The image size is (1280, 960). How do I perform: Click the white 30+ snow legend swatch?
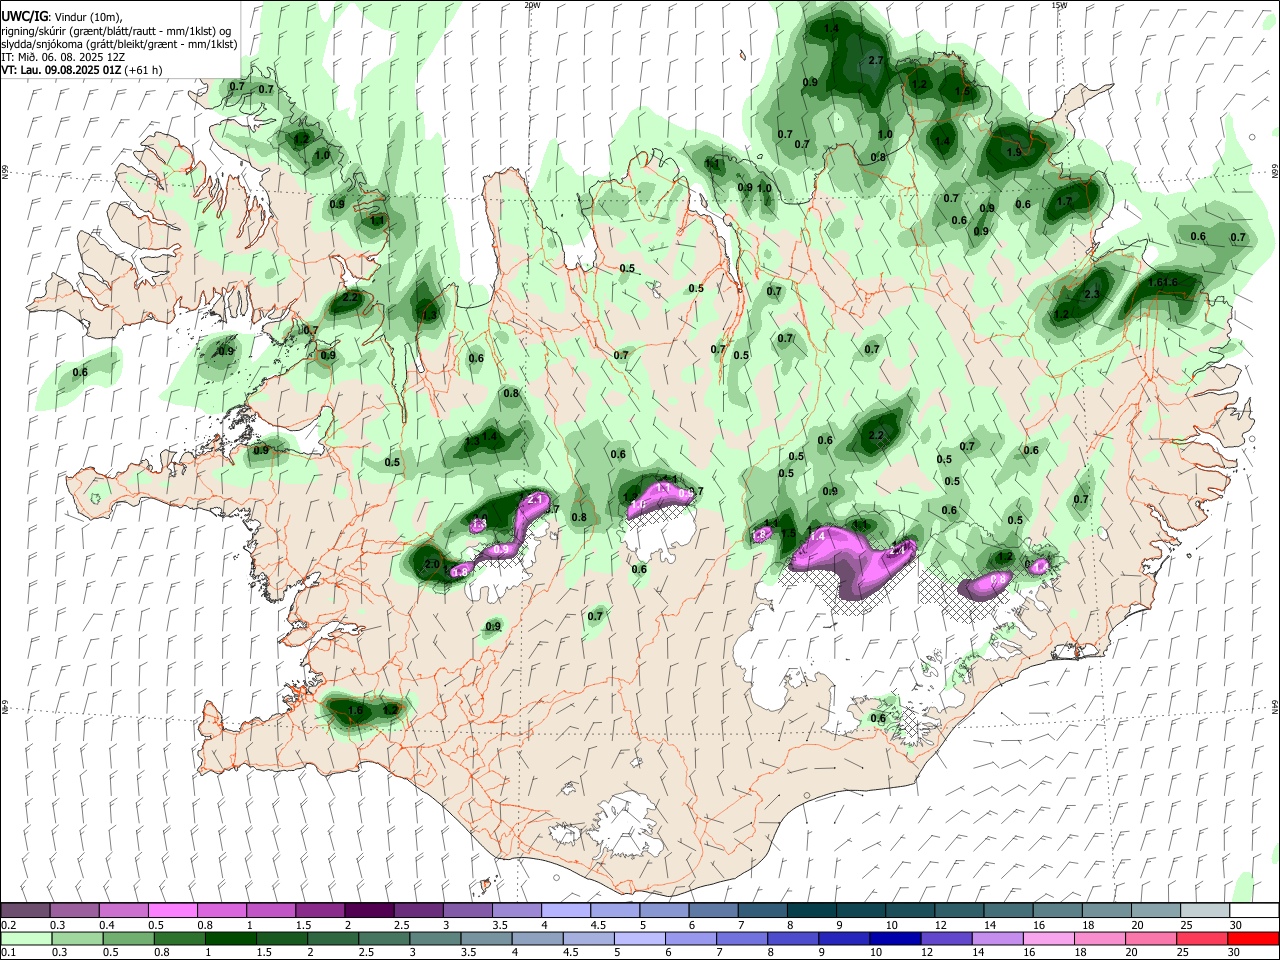click(x=1253, y=910)
